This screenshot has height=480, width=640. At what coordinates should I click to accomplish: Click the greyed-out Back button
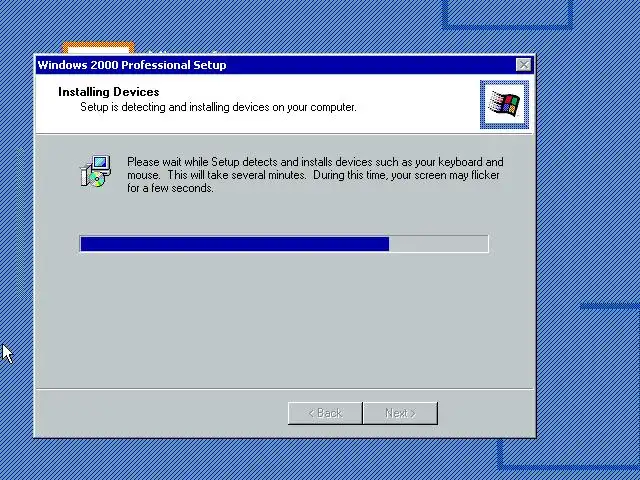(x=325, y=413)
